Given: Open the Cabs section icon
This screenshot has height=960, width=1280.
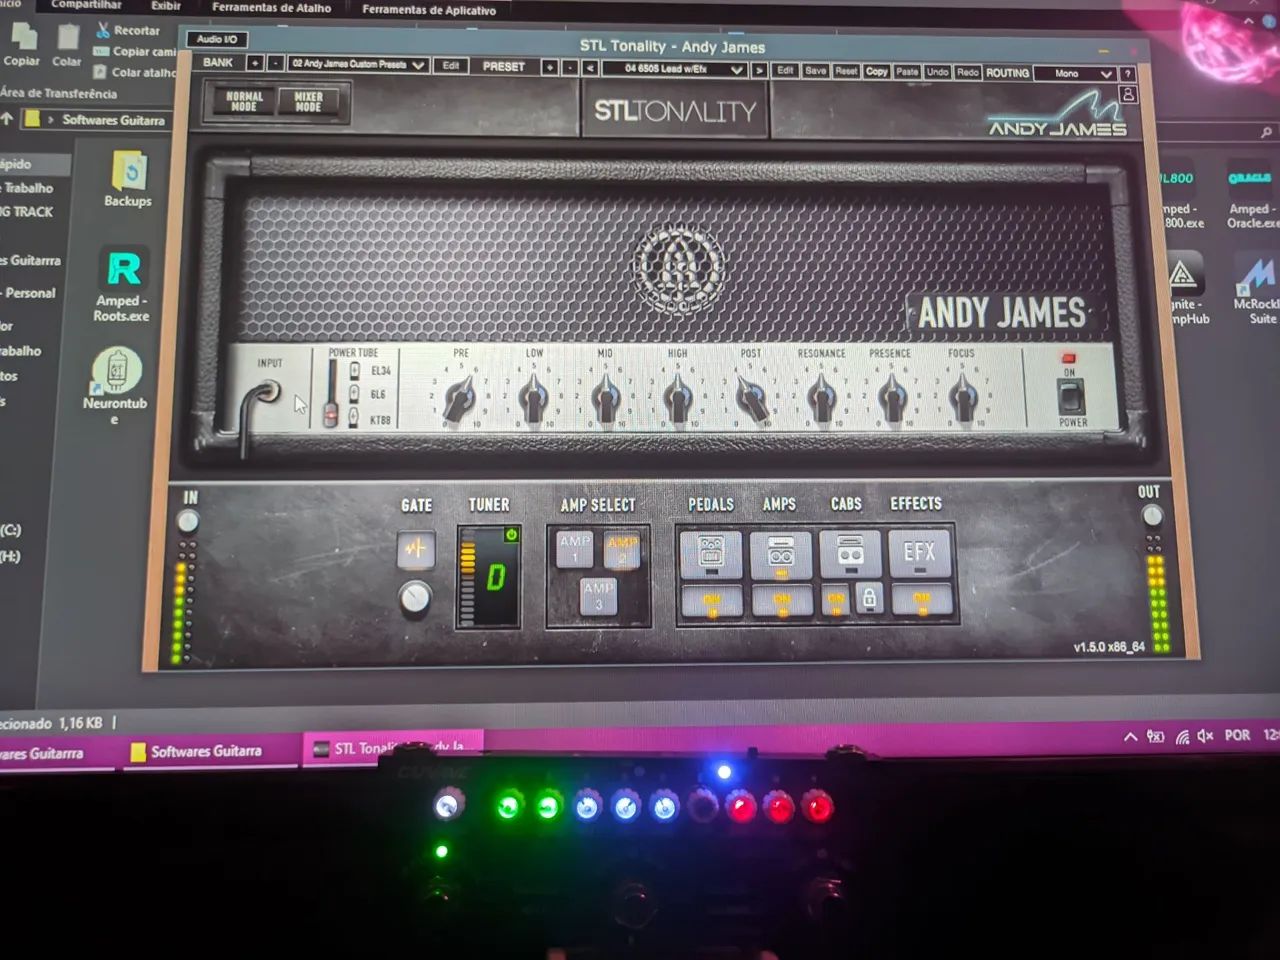Looking at the screenshot, I should pos(850,552).
